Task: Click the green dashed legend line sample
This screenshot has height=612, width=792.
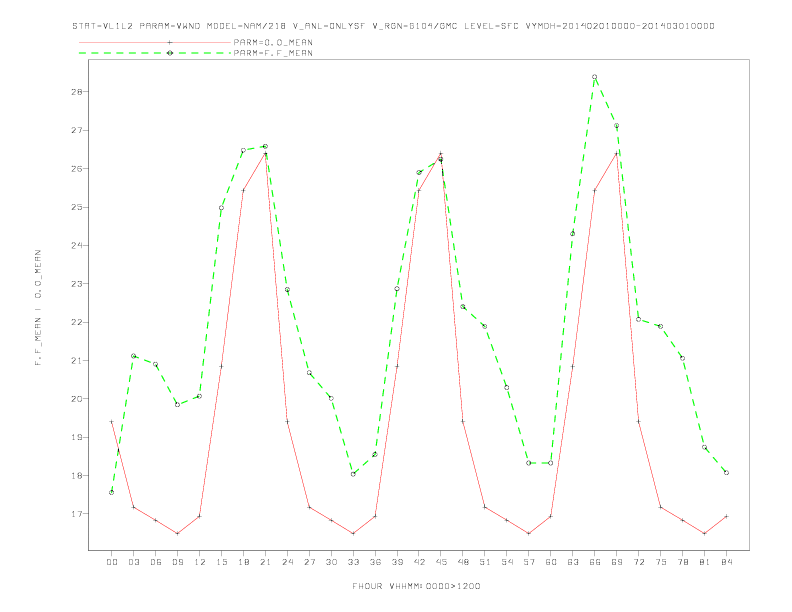Action: pyautogui.click(x=155, y=53)
